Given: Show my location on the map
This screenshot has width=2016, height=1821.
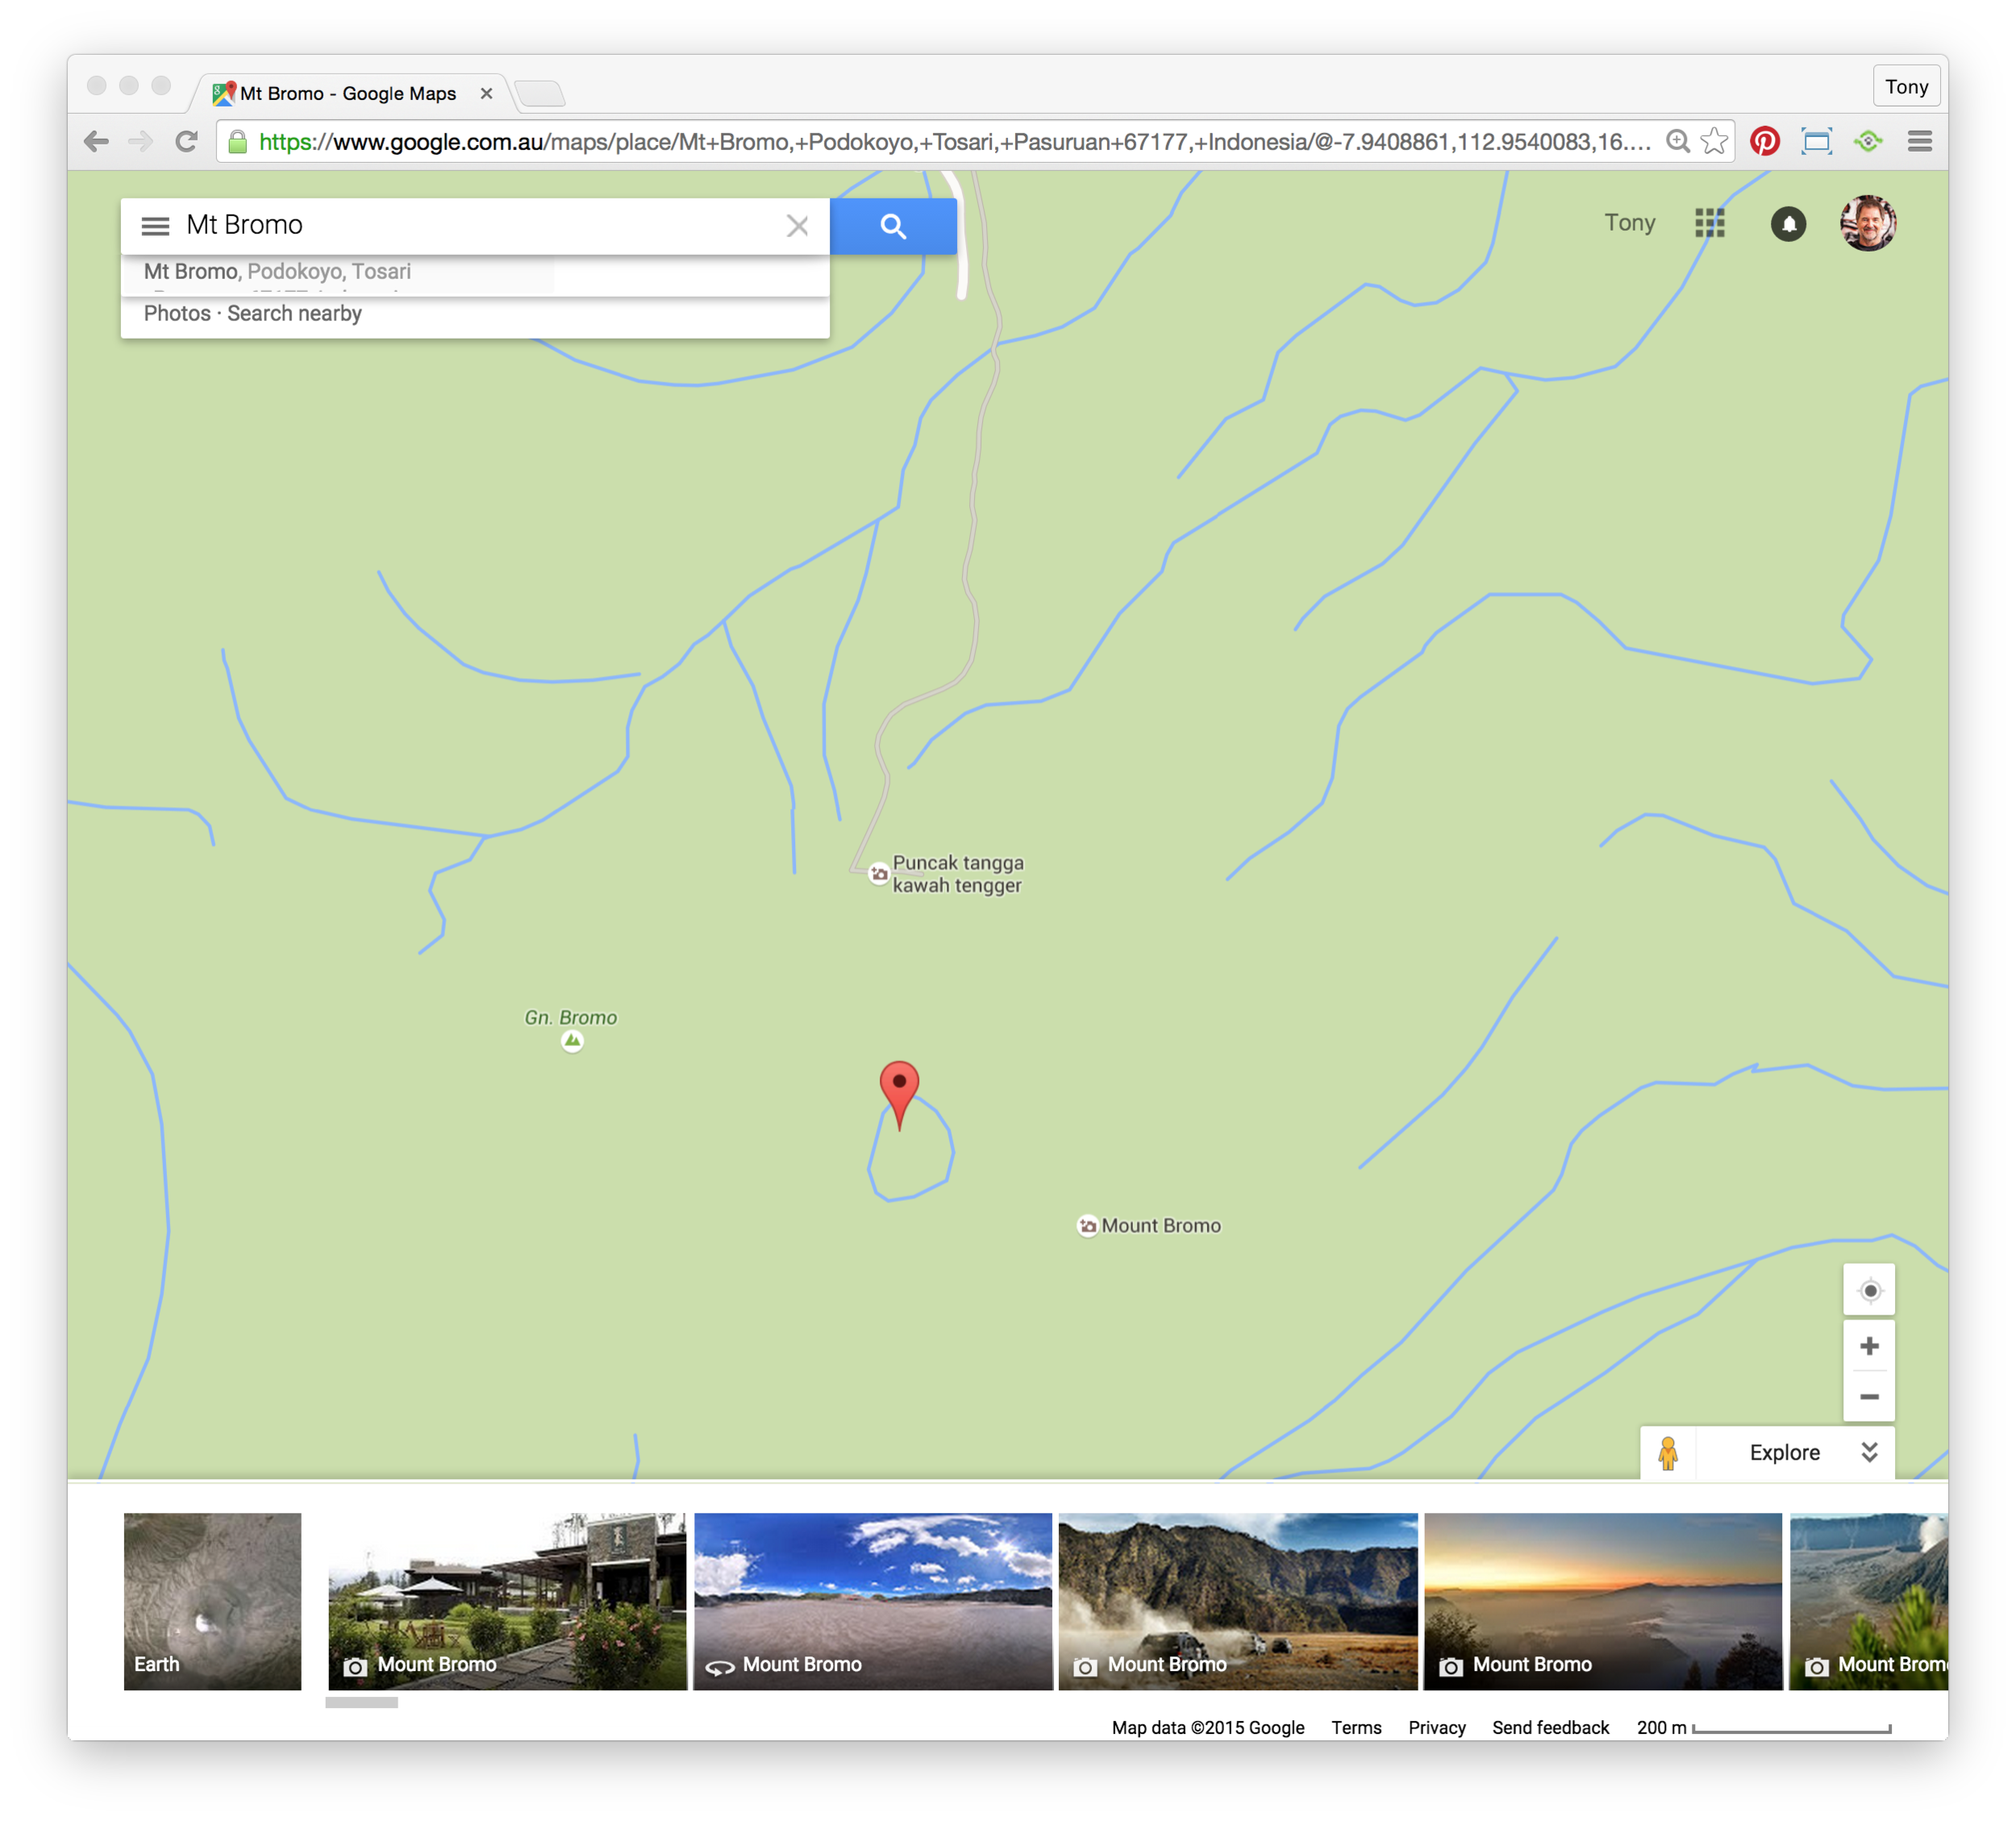Looking at the screenshot, I should (1869, 1290).
